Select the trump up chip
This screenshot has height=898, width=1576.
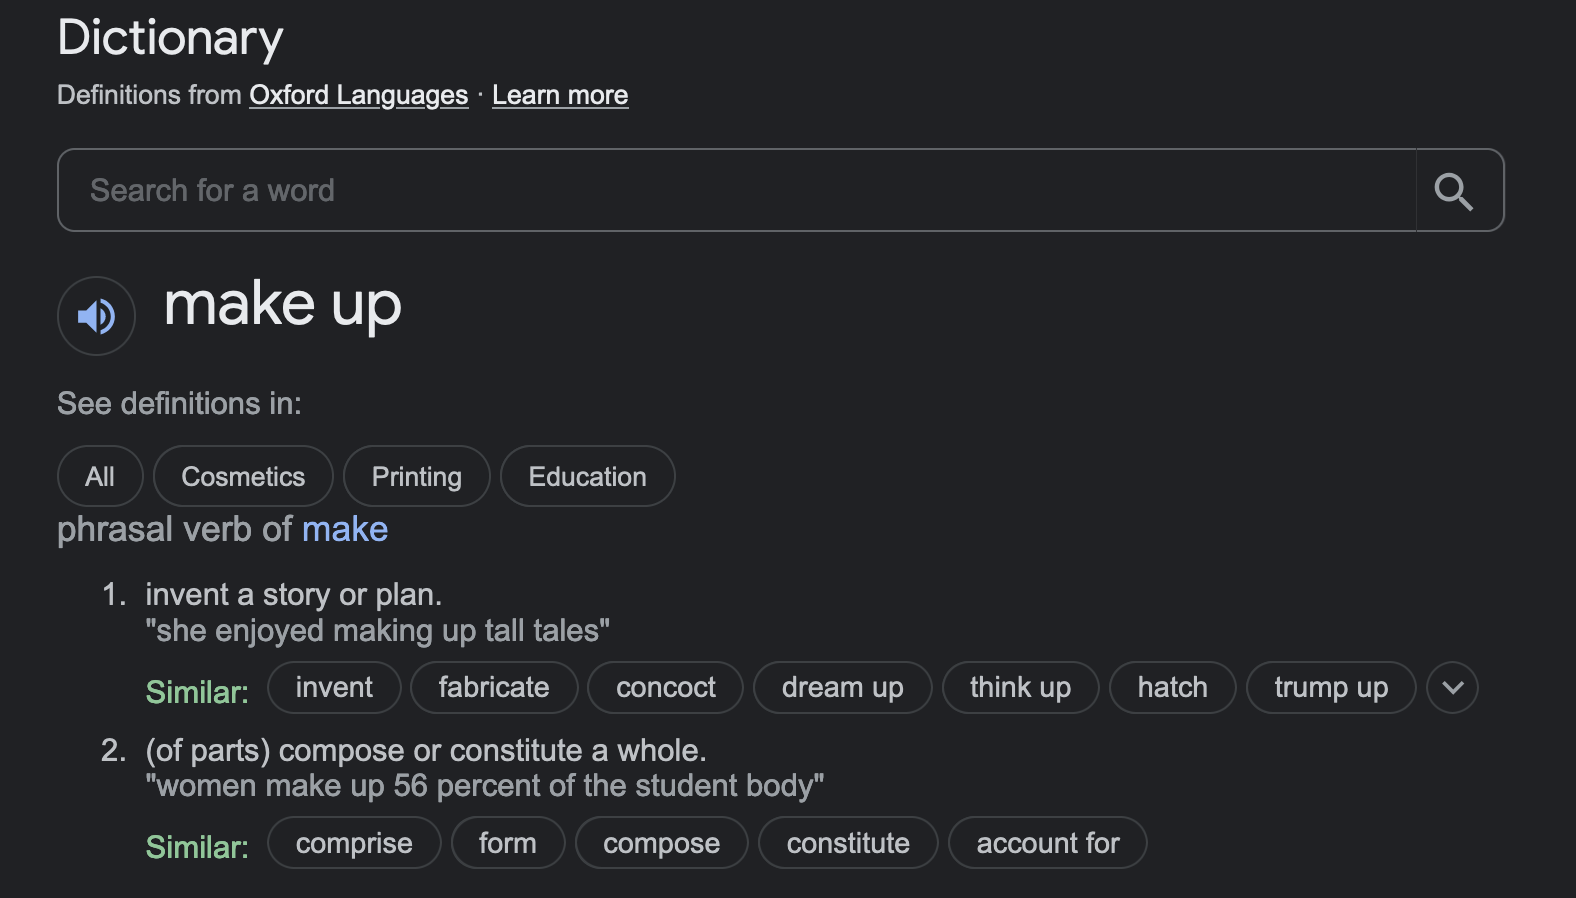[1331, 688]
